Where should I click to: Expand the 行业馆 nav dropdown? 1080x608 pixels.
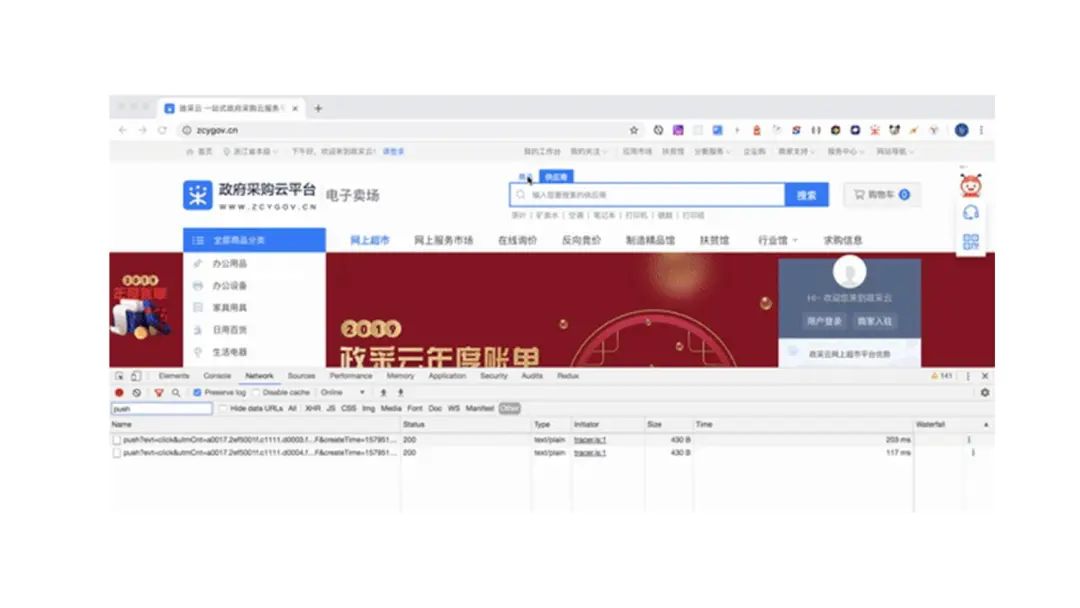coord(778,240)
